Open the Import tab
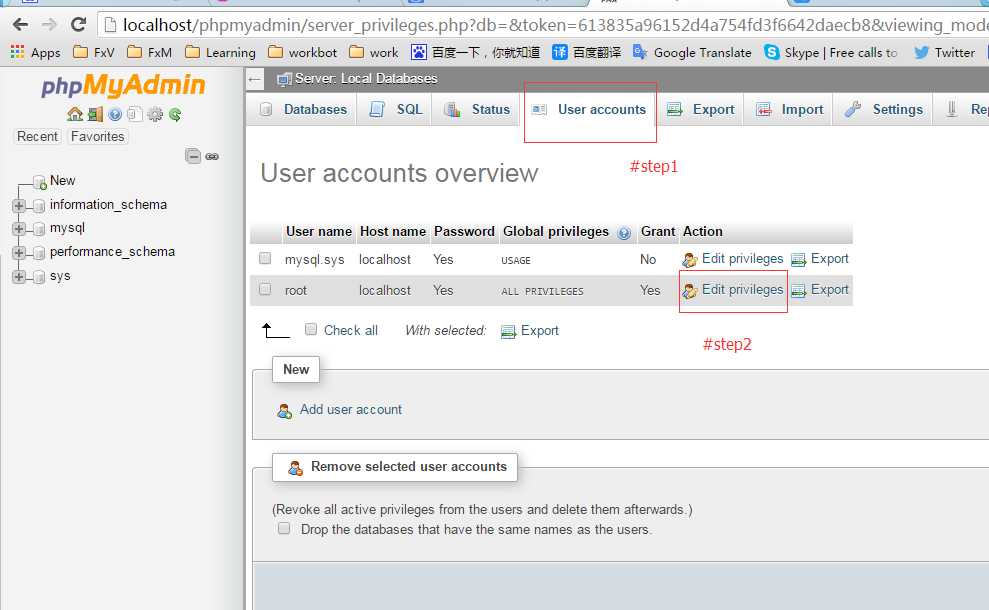Viewport: 989px width, 610px height. 789,110
